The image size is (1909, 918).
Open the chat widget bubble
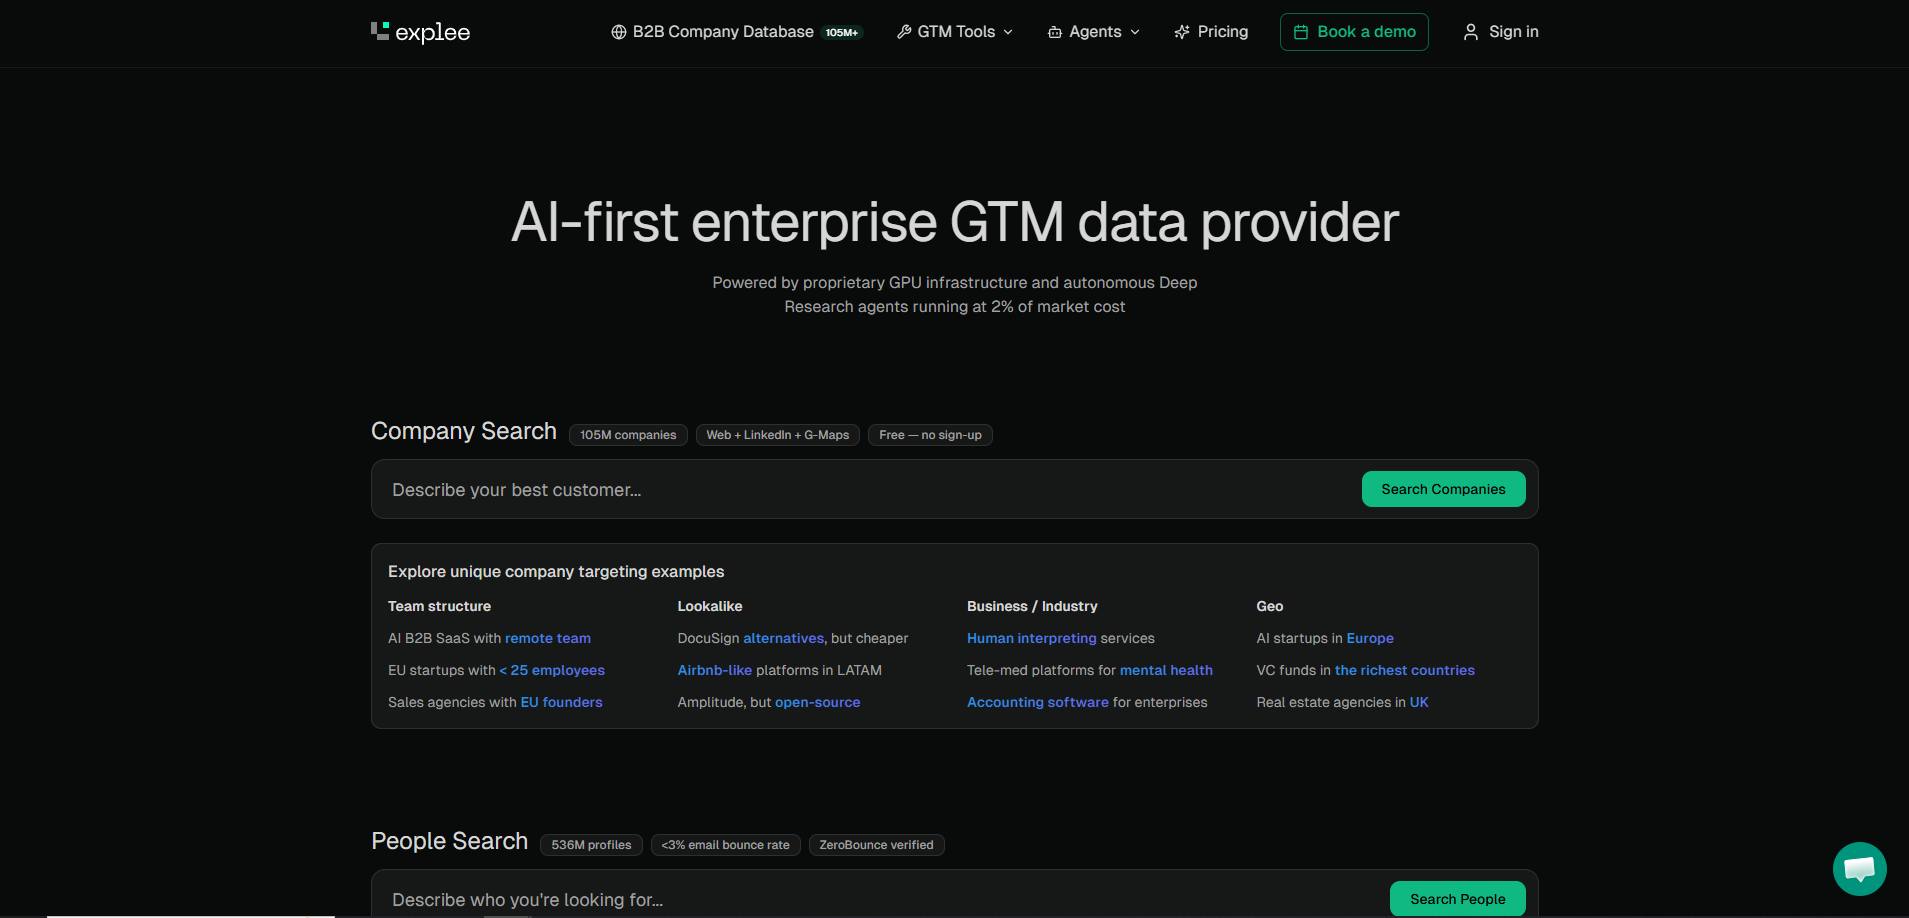[1859, 868]
